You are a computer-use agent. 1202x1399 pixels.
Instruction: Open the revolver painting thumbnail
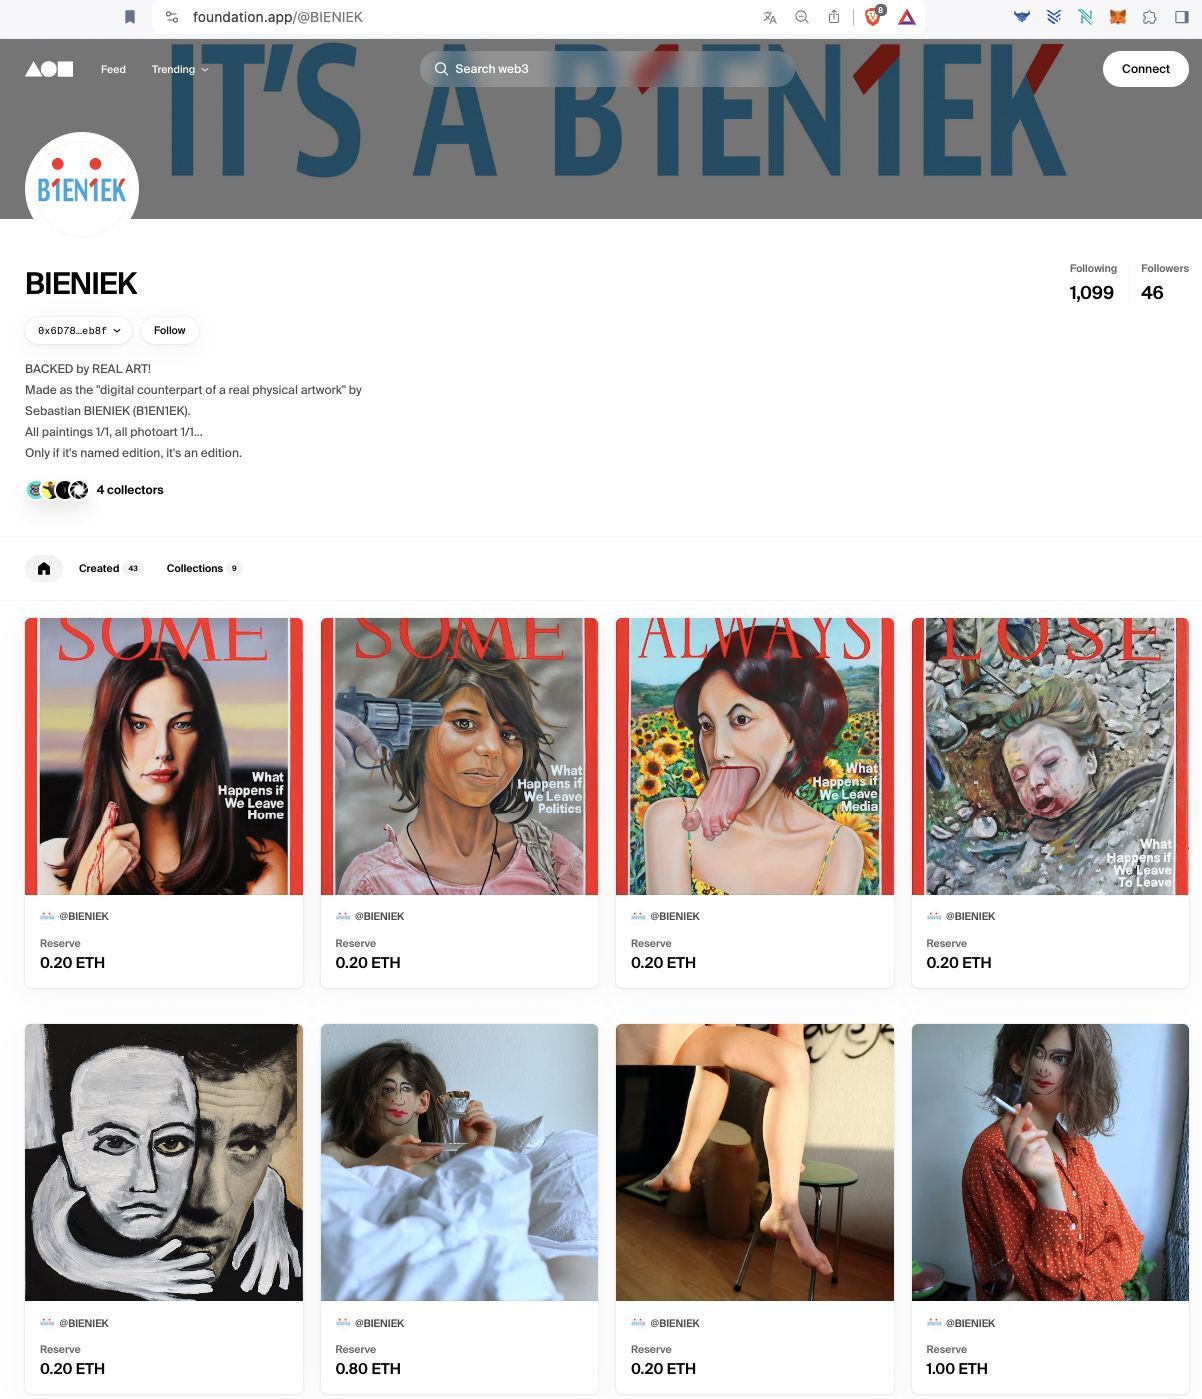point(459,756)
